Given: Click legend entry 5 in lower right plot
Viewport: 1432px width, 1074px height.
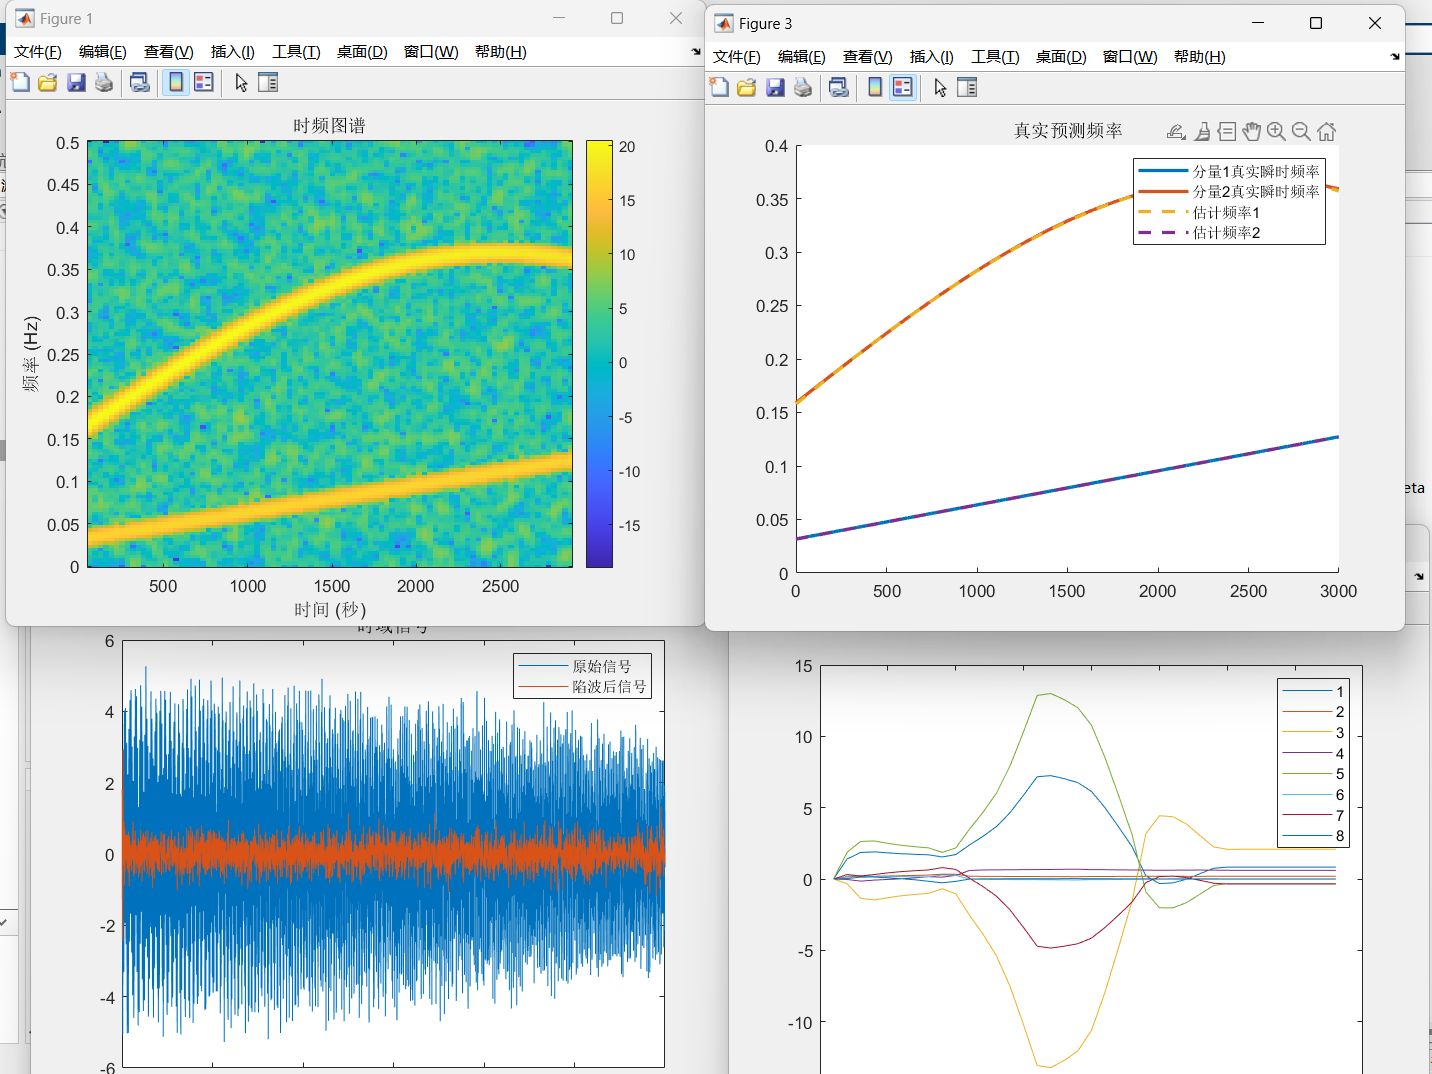Looking at the screenshot, I should point(1313,774).
